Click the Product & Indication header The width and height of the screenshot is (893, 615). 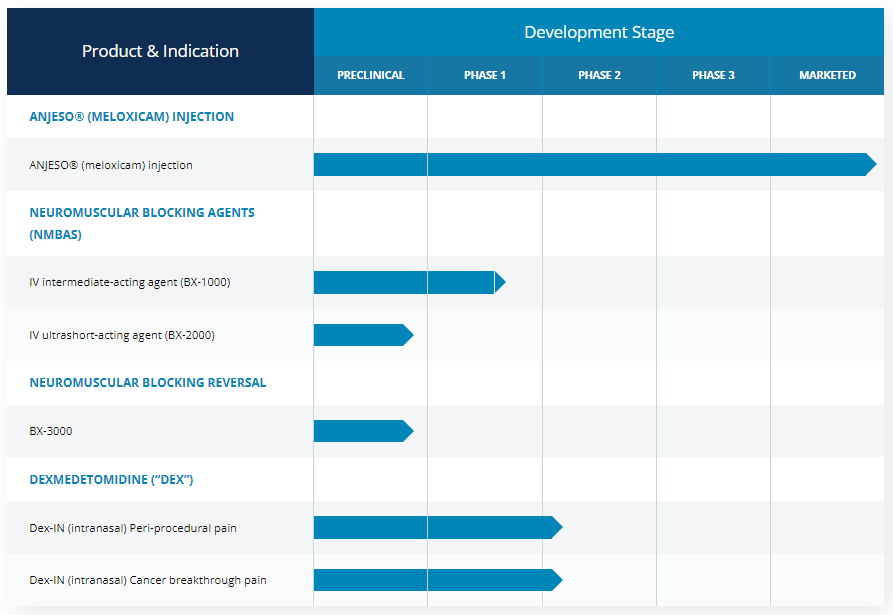(160, 51)
